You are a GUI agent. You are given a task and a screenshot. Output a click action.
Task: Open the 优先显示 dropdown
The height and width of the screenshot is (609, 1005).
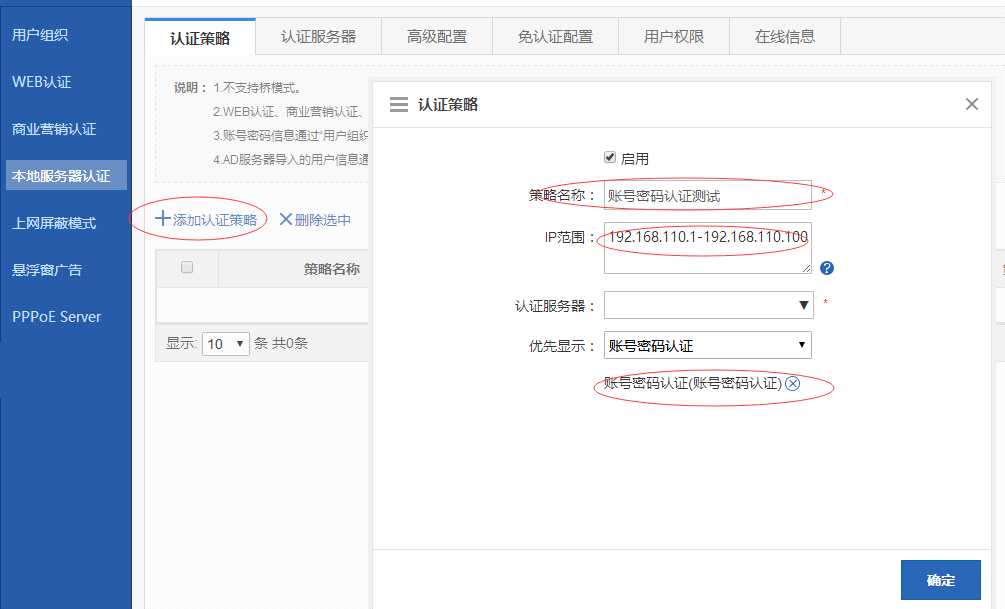(708, 346)
